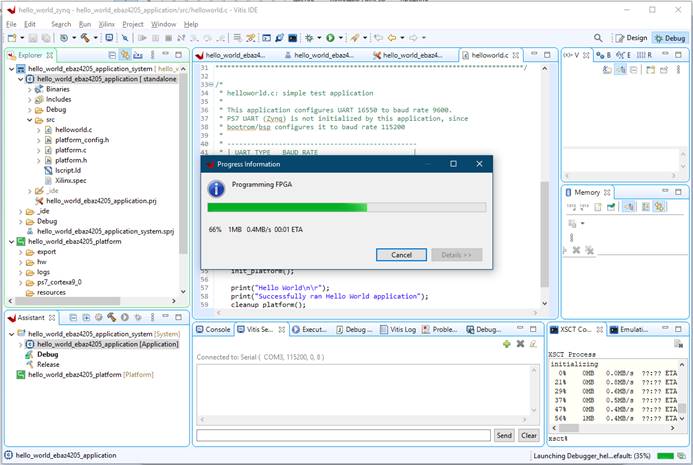Click the blue info icon in dialog
The image size is (693, 465).
coord(215,188)
